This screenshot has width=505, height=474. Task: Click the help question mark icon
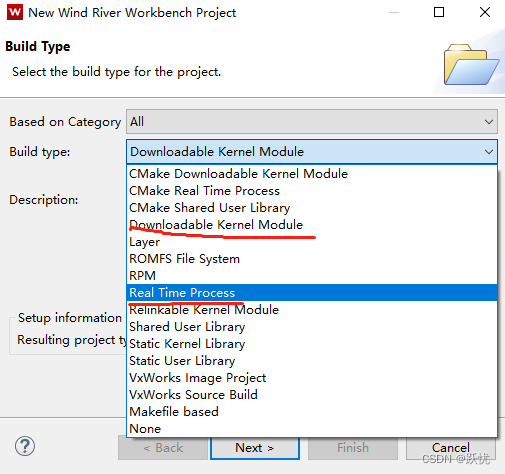(25, 446)
